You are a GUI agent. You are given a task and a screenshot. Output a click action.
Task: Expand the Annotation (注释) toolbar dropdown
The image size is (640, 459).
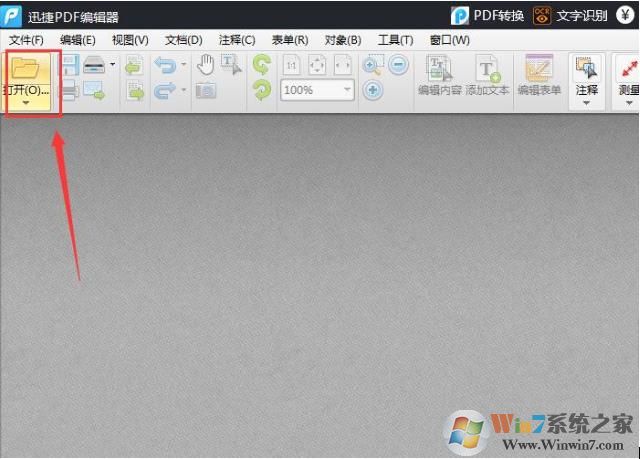pos(587,103)
